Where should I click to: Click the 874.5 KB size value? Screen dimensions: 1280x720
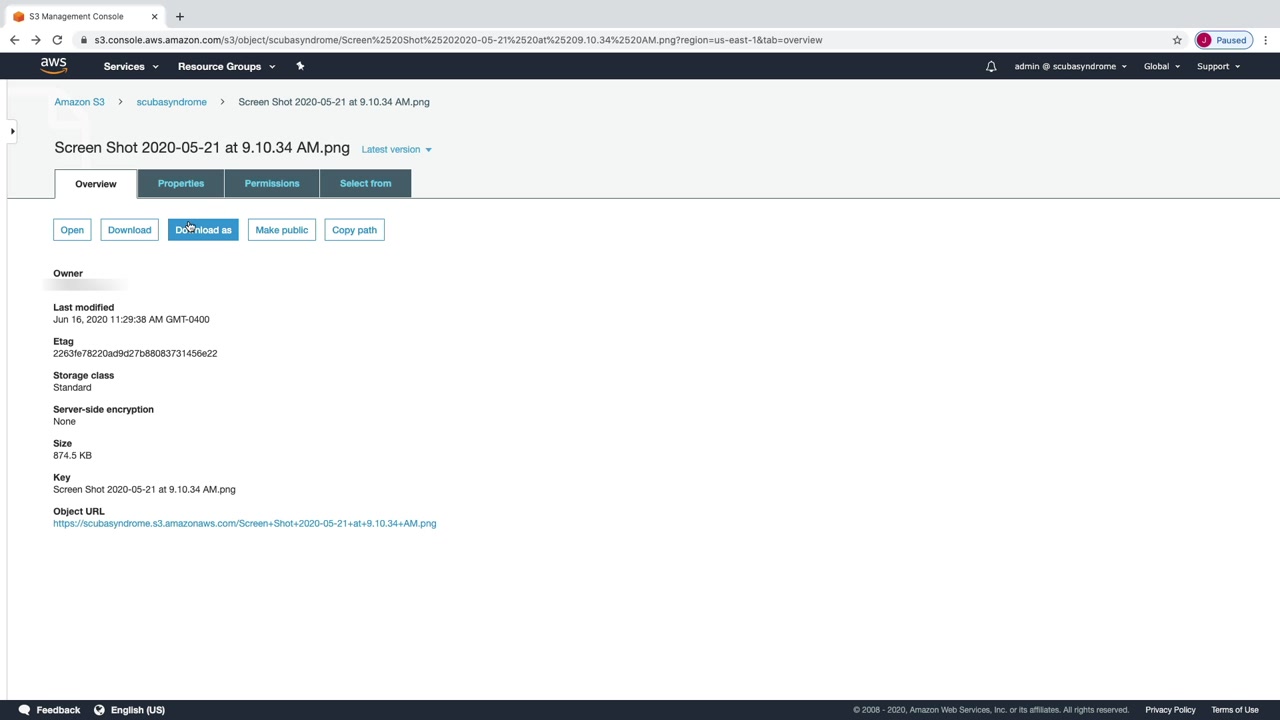[72, 455]
